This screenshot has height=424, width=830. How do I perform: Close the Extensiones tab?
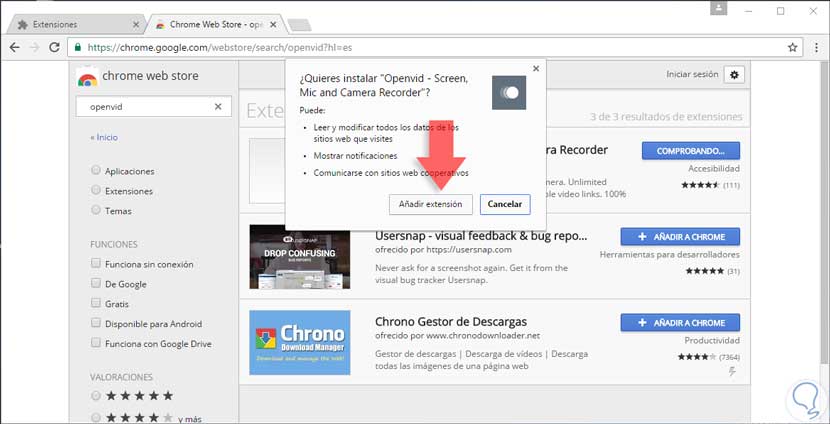click(x=136, y=25)
